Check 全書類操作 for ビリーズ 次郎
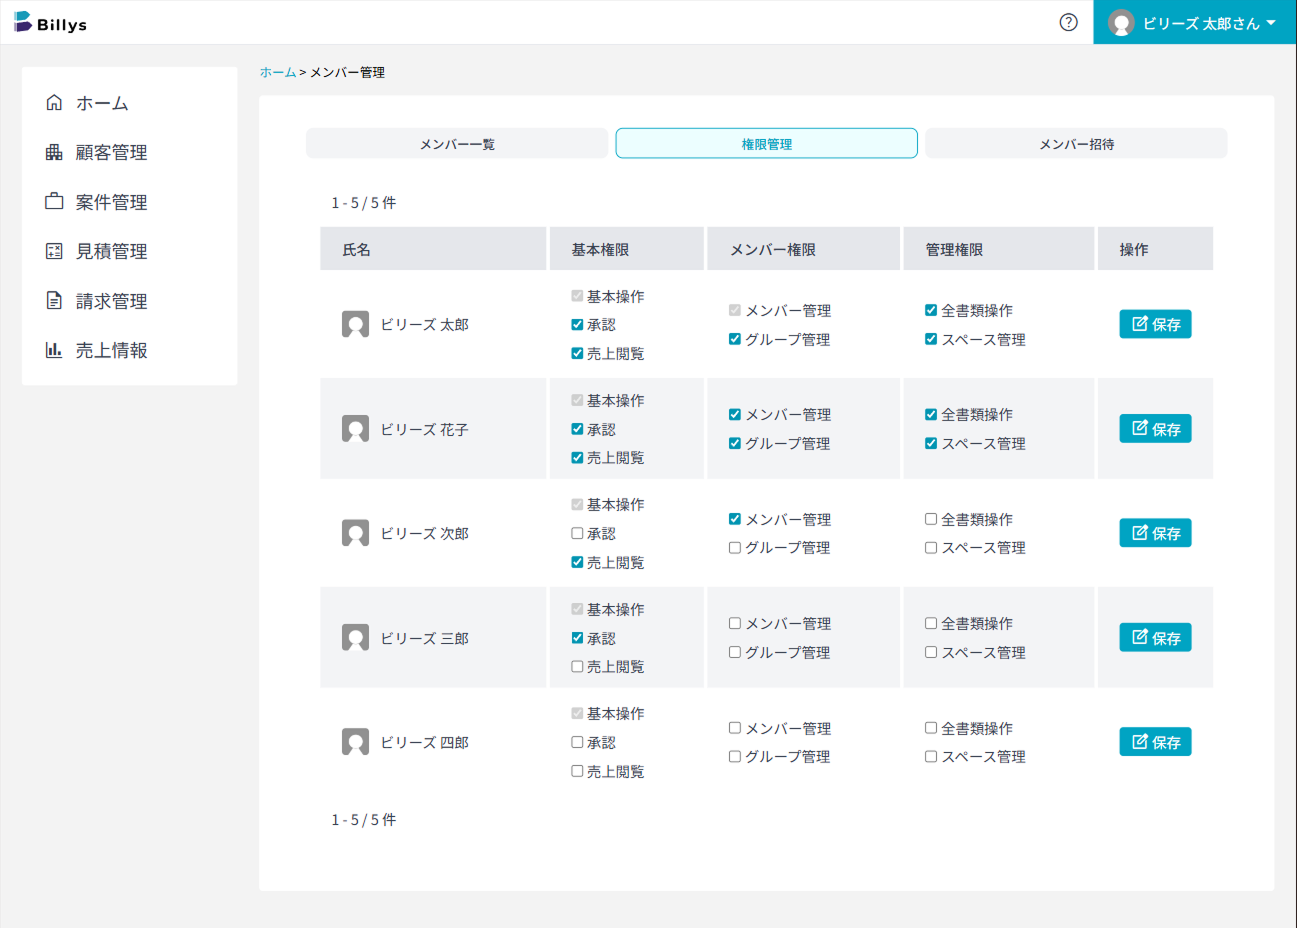Viewport: 1297px width, 928px height. point(931,519)
